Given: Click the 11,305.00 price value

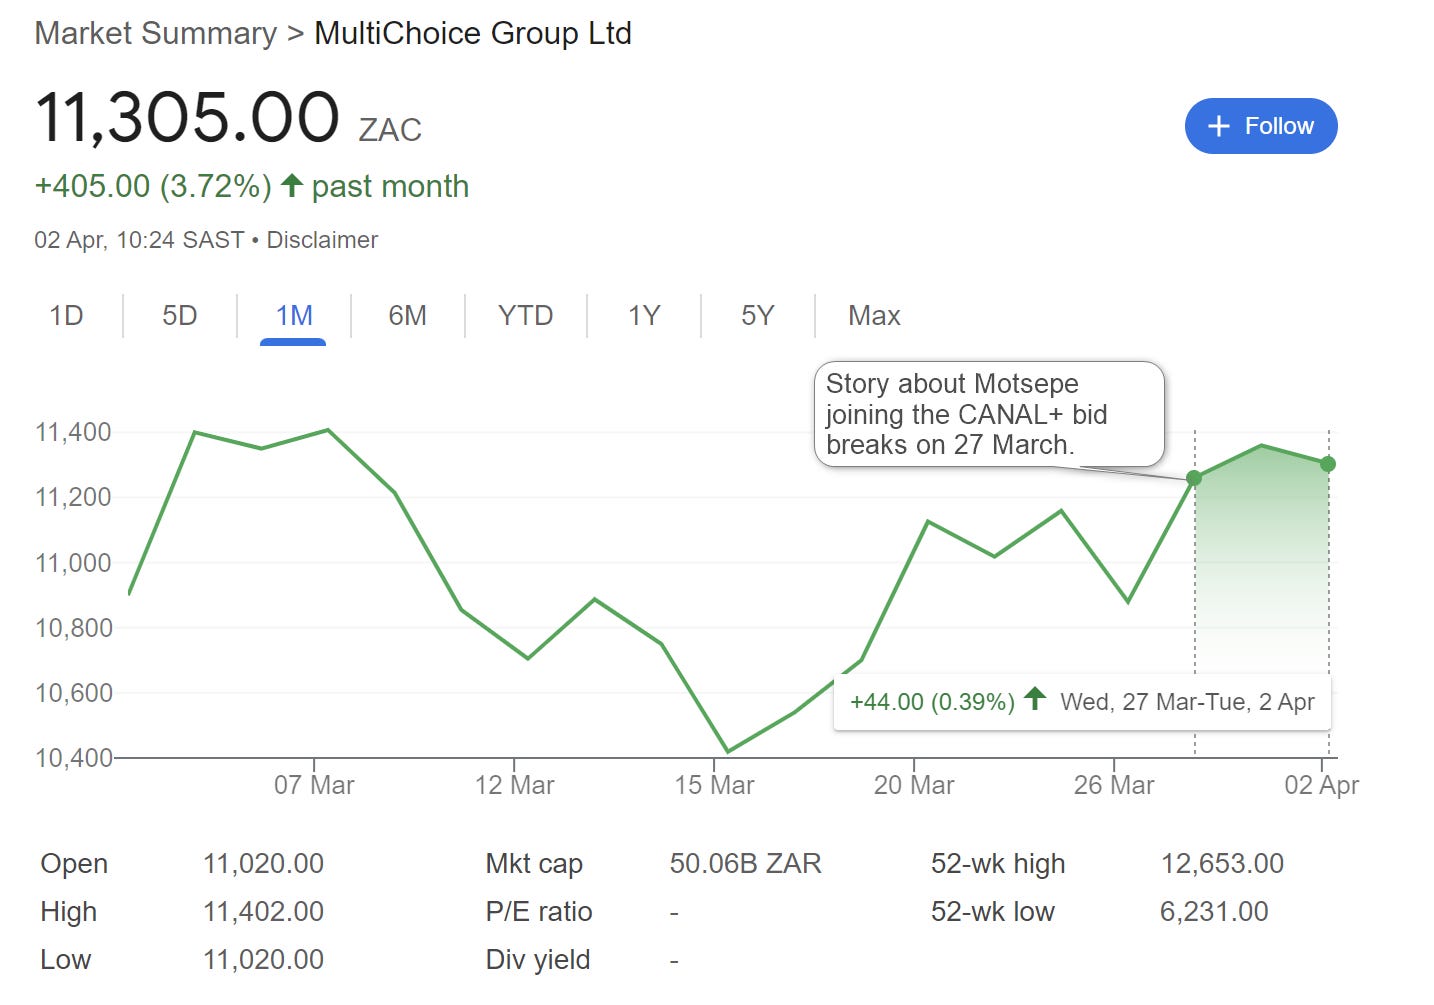Looking at the screenshot, I should (187, 117).
